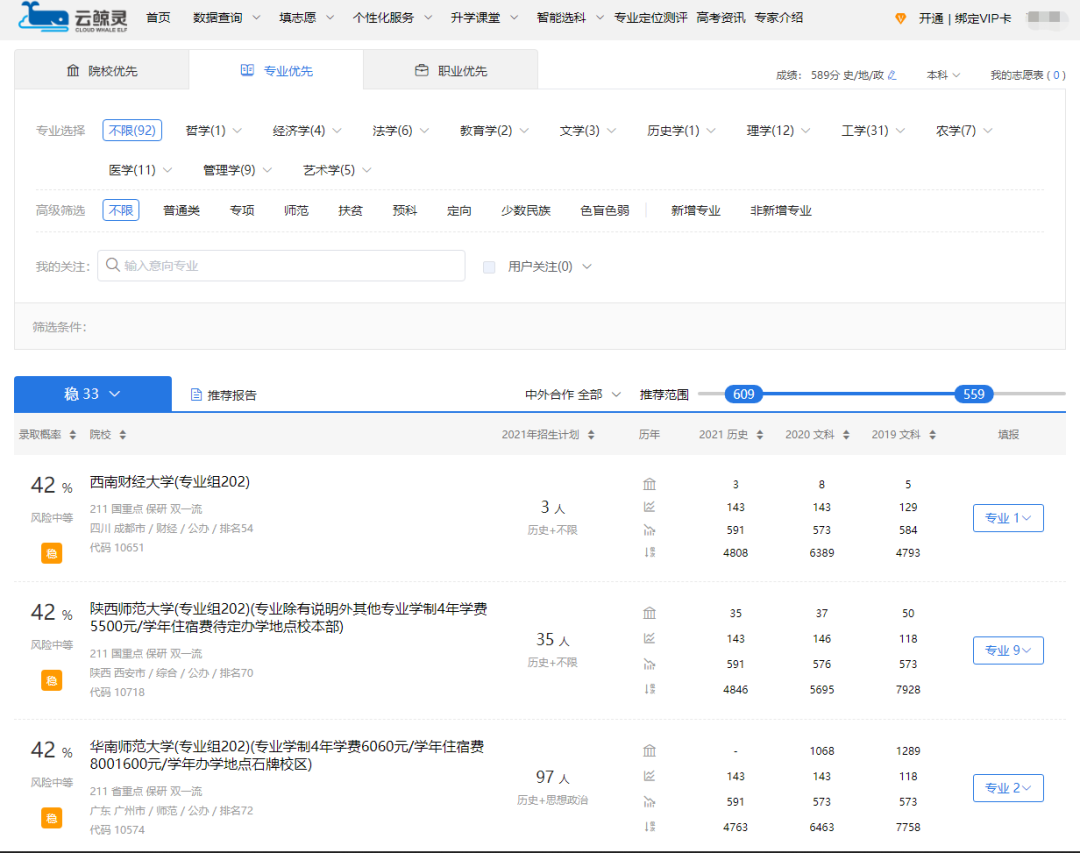Open 首页 in top navigation
The width and height of the screenshot is (1080, 853).
(x=158, y=18)
